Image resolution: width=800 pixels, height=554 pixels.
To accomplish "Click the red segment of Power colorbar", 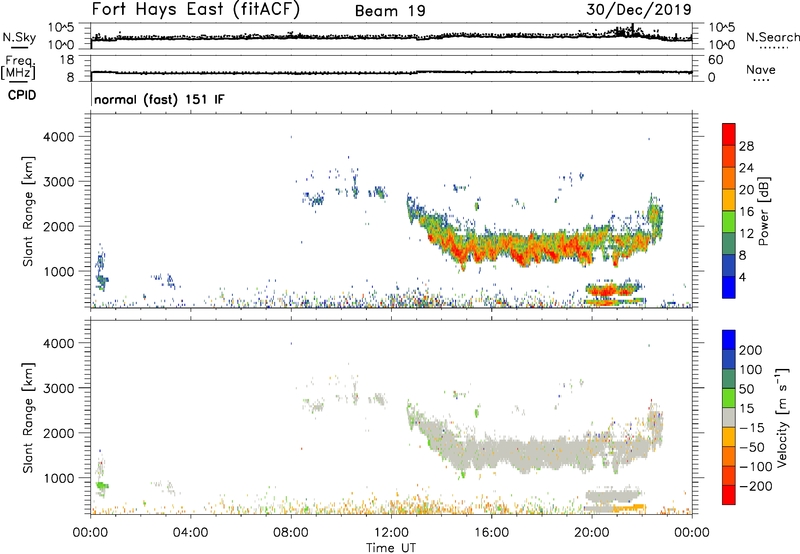I will point(729,134).
